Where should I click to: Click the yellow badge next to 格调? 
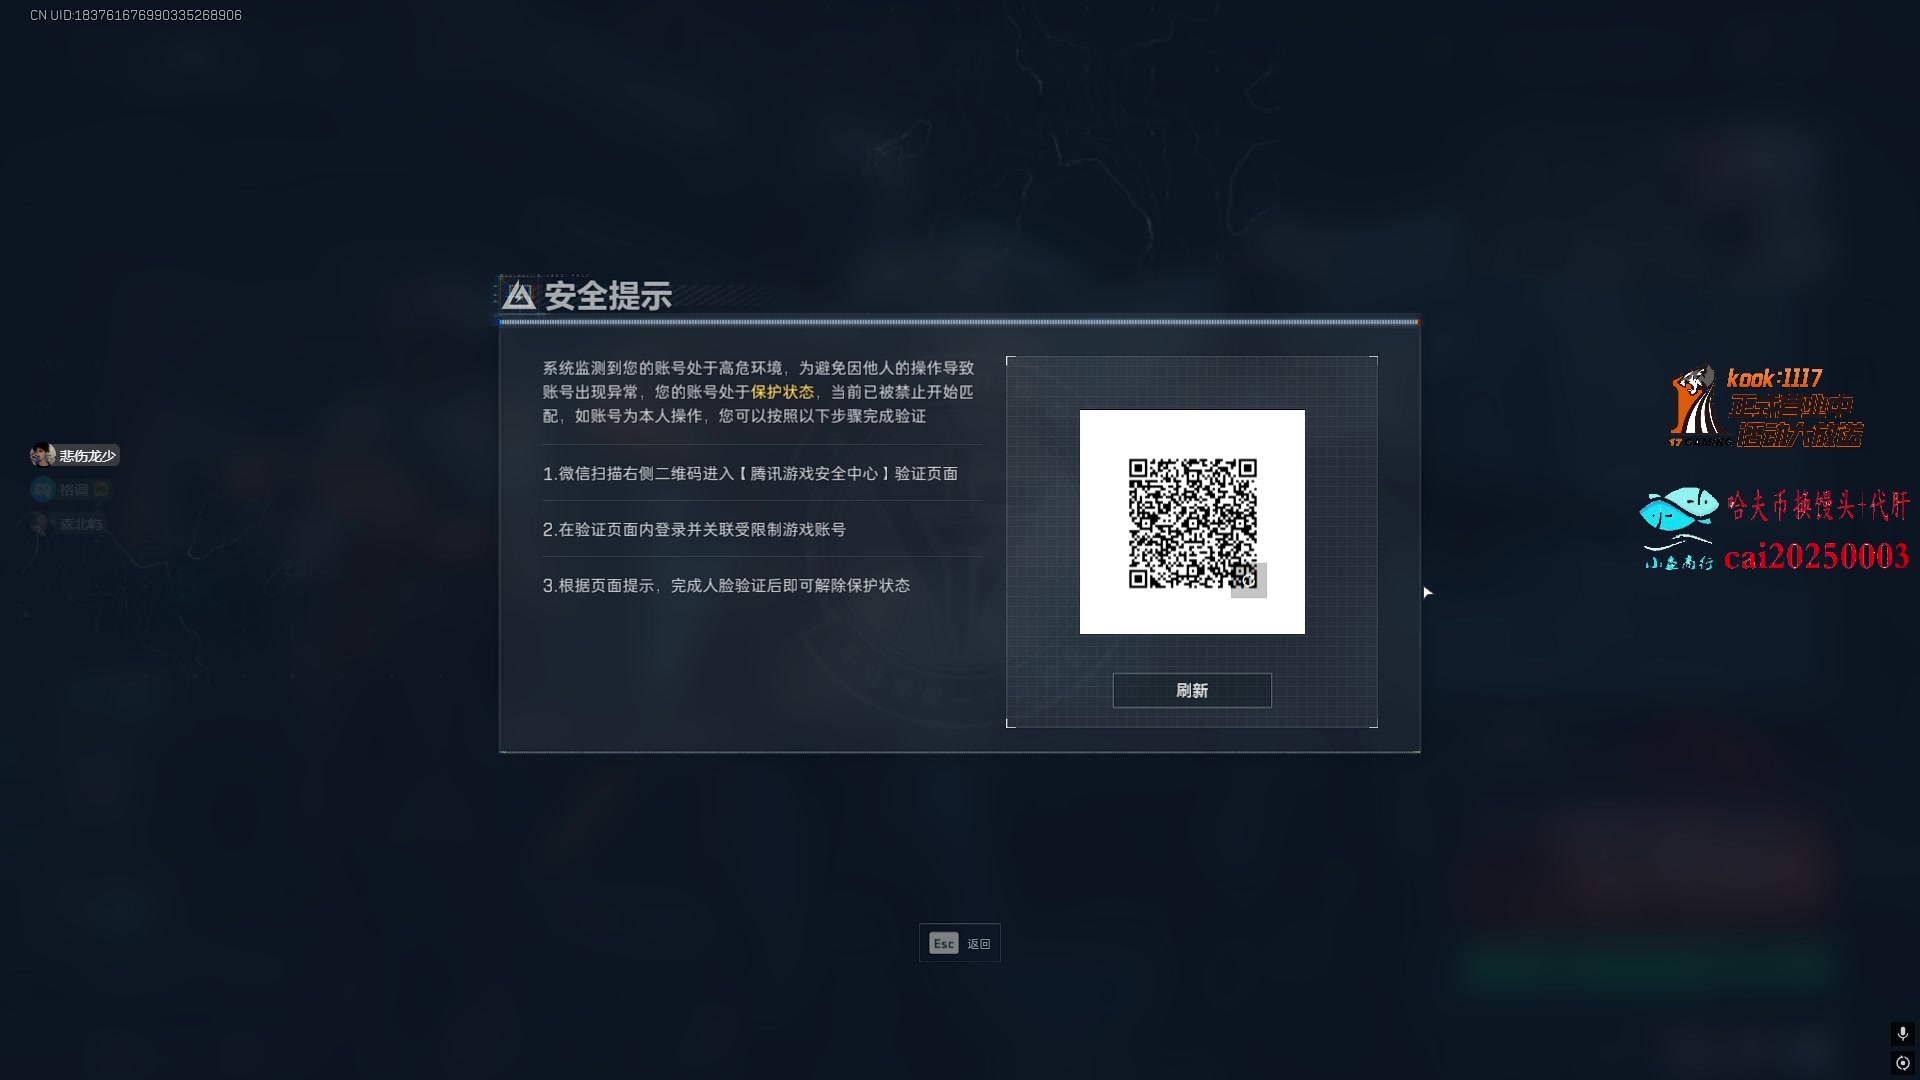pos(101,490)
